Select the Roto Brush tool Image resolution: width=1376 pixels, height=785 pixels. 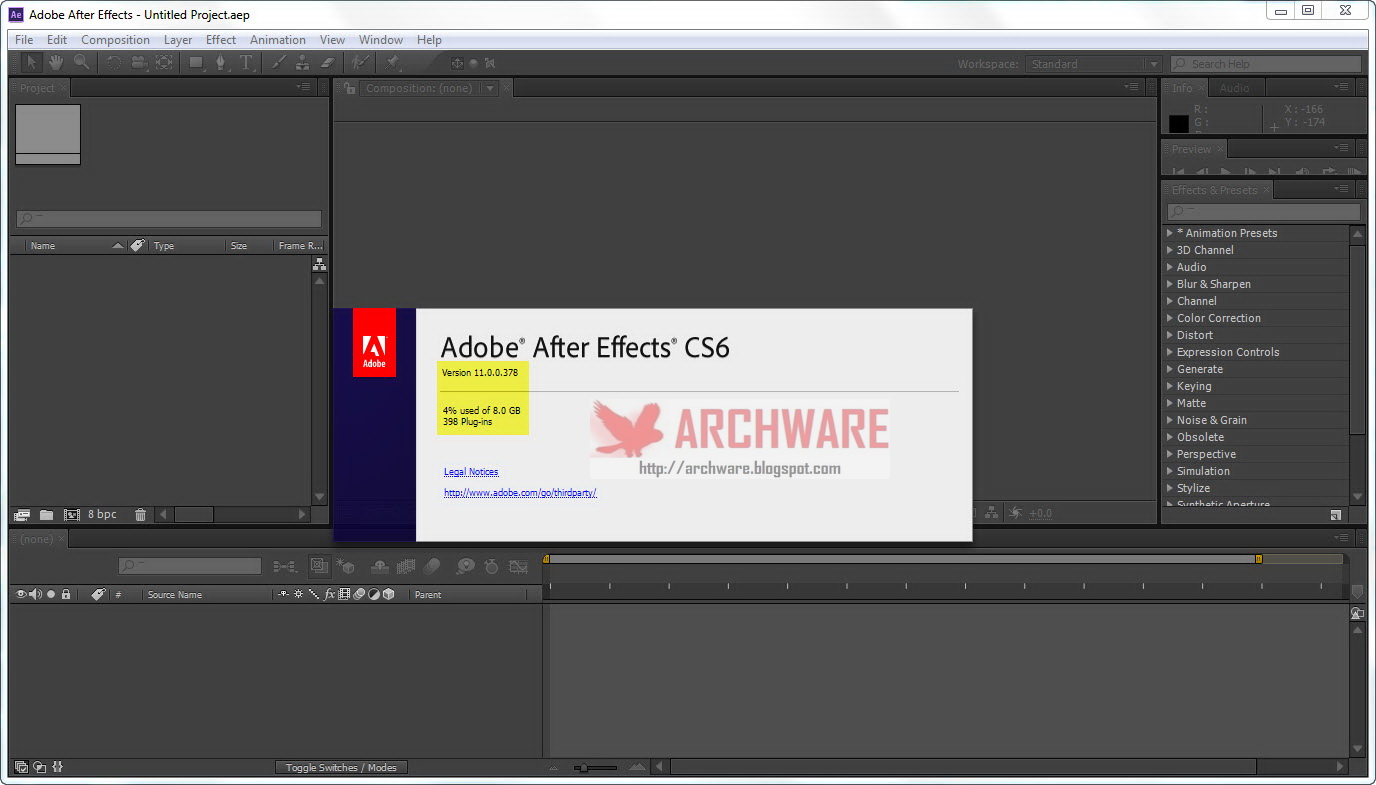(x=360, y=63)
